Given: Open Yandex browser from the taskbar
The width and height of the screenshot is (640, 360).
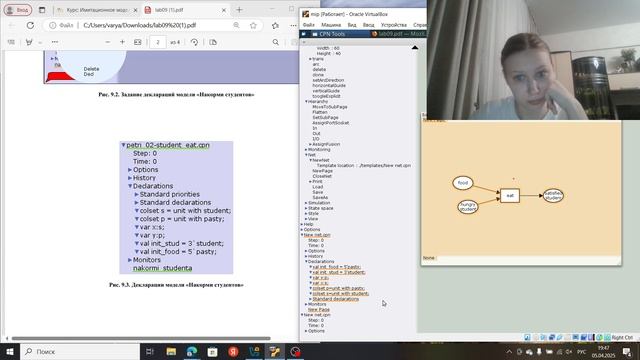Looking at the screenshot, I should tap(233, 351).
